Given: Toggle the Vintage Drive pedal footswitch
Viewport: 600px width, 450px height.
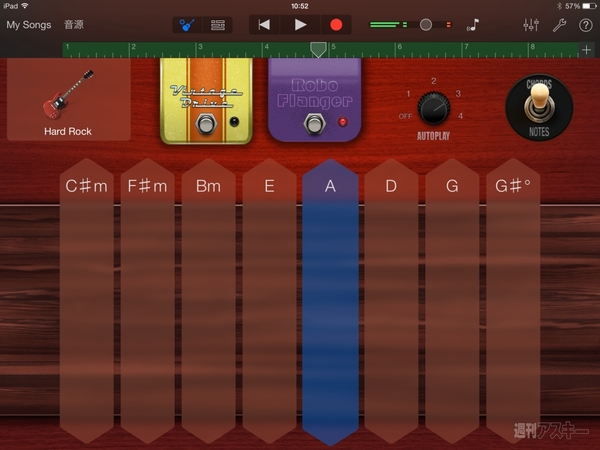Looking at the screenshot, I should pos(206,124).
